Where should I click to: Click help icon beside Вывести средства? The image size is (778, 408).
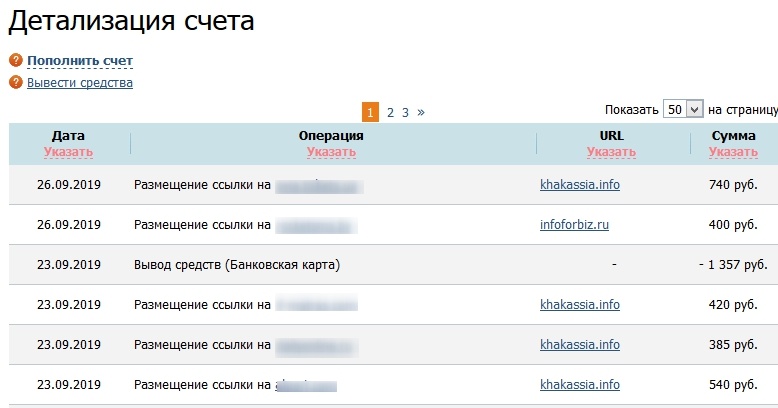(x=16, y=82)
